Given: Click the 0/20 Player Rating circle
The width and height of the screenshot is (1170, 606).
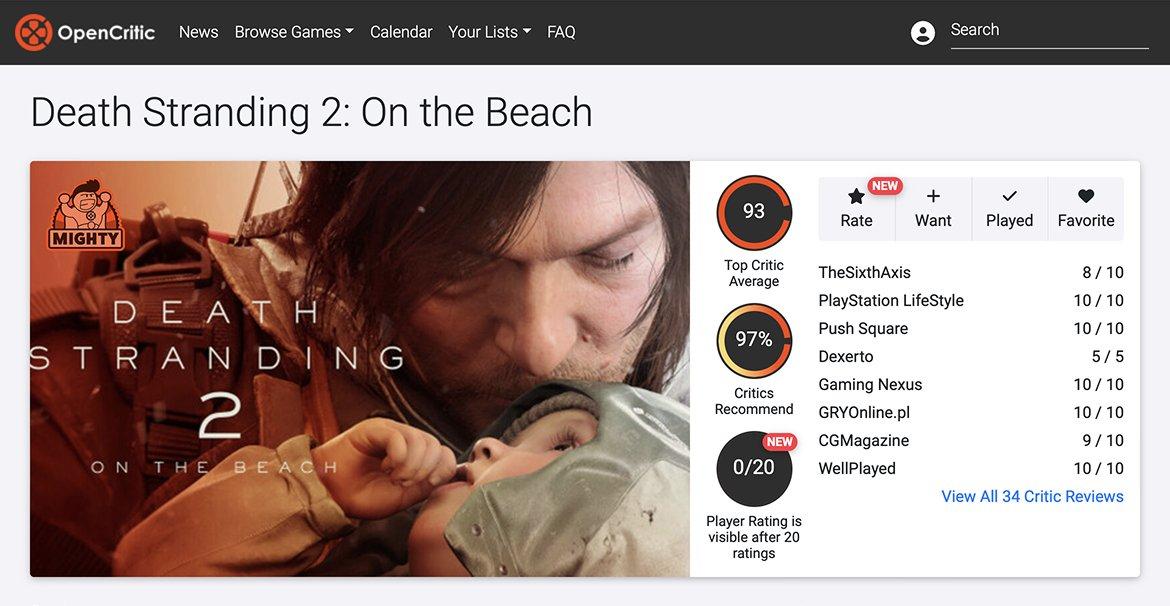Looking at the screenshot, I should click(x=754, y=468).
